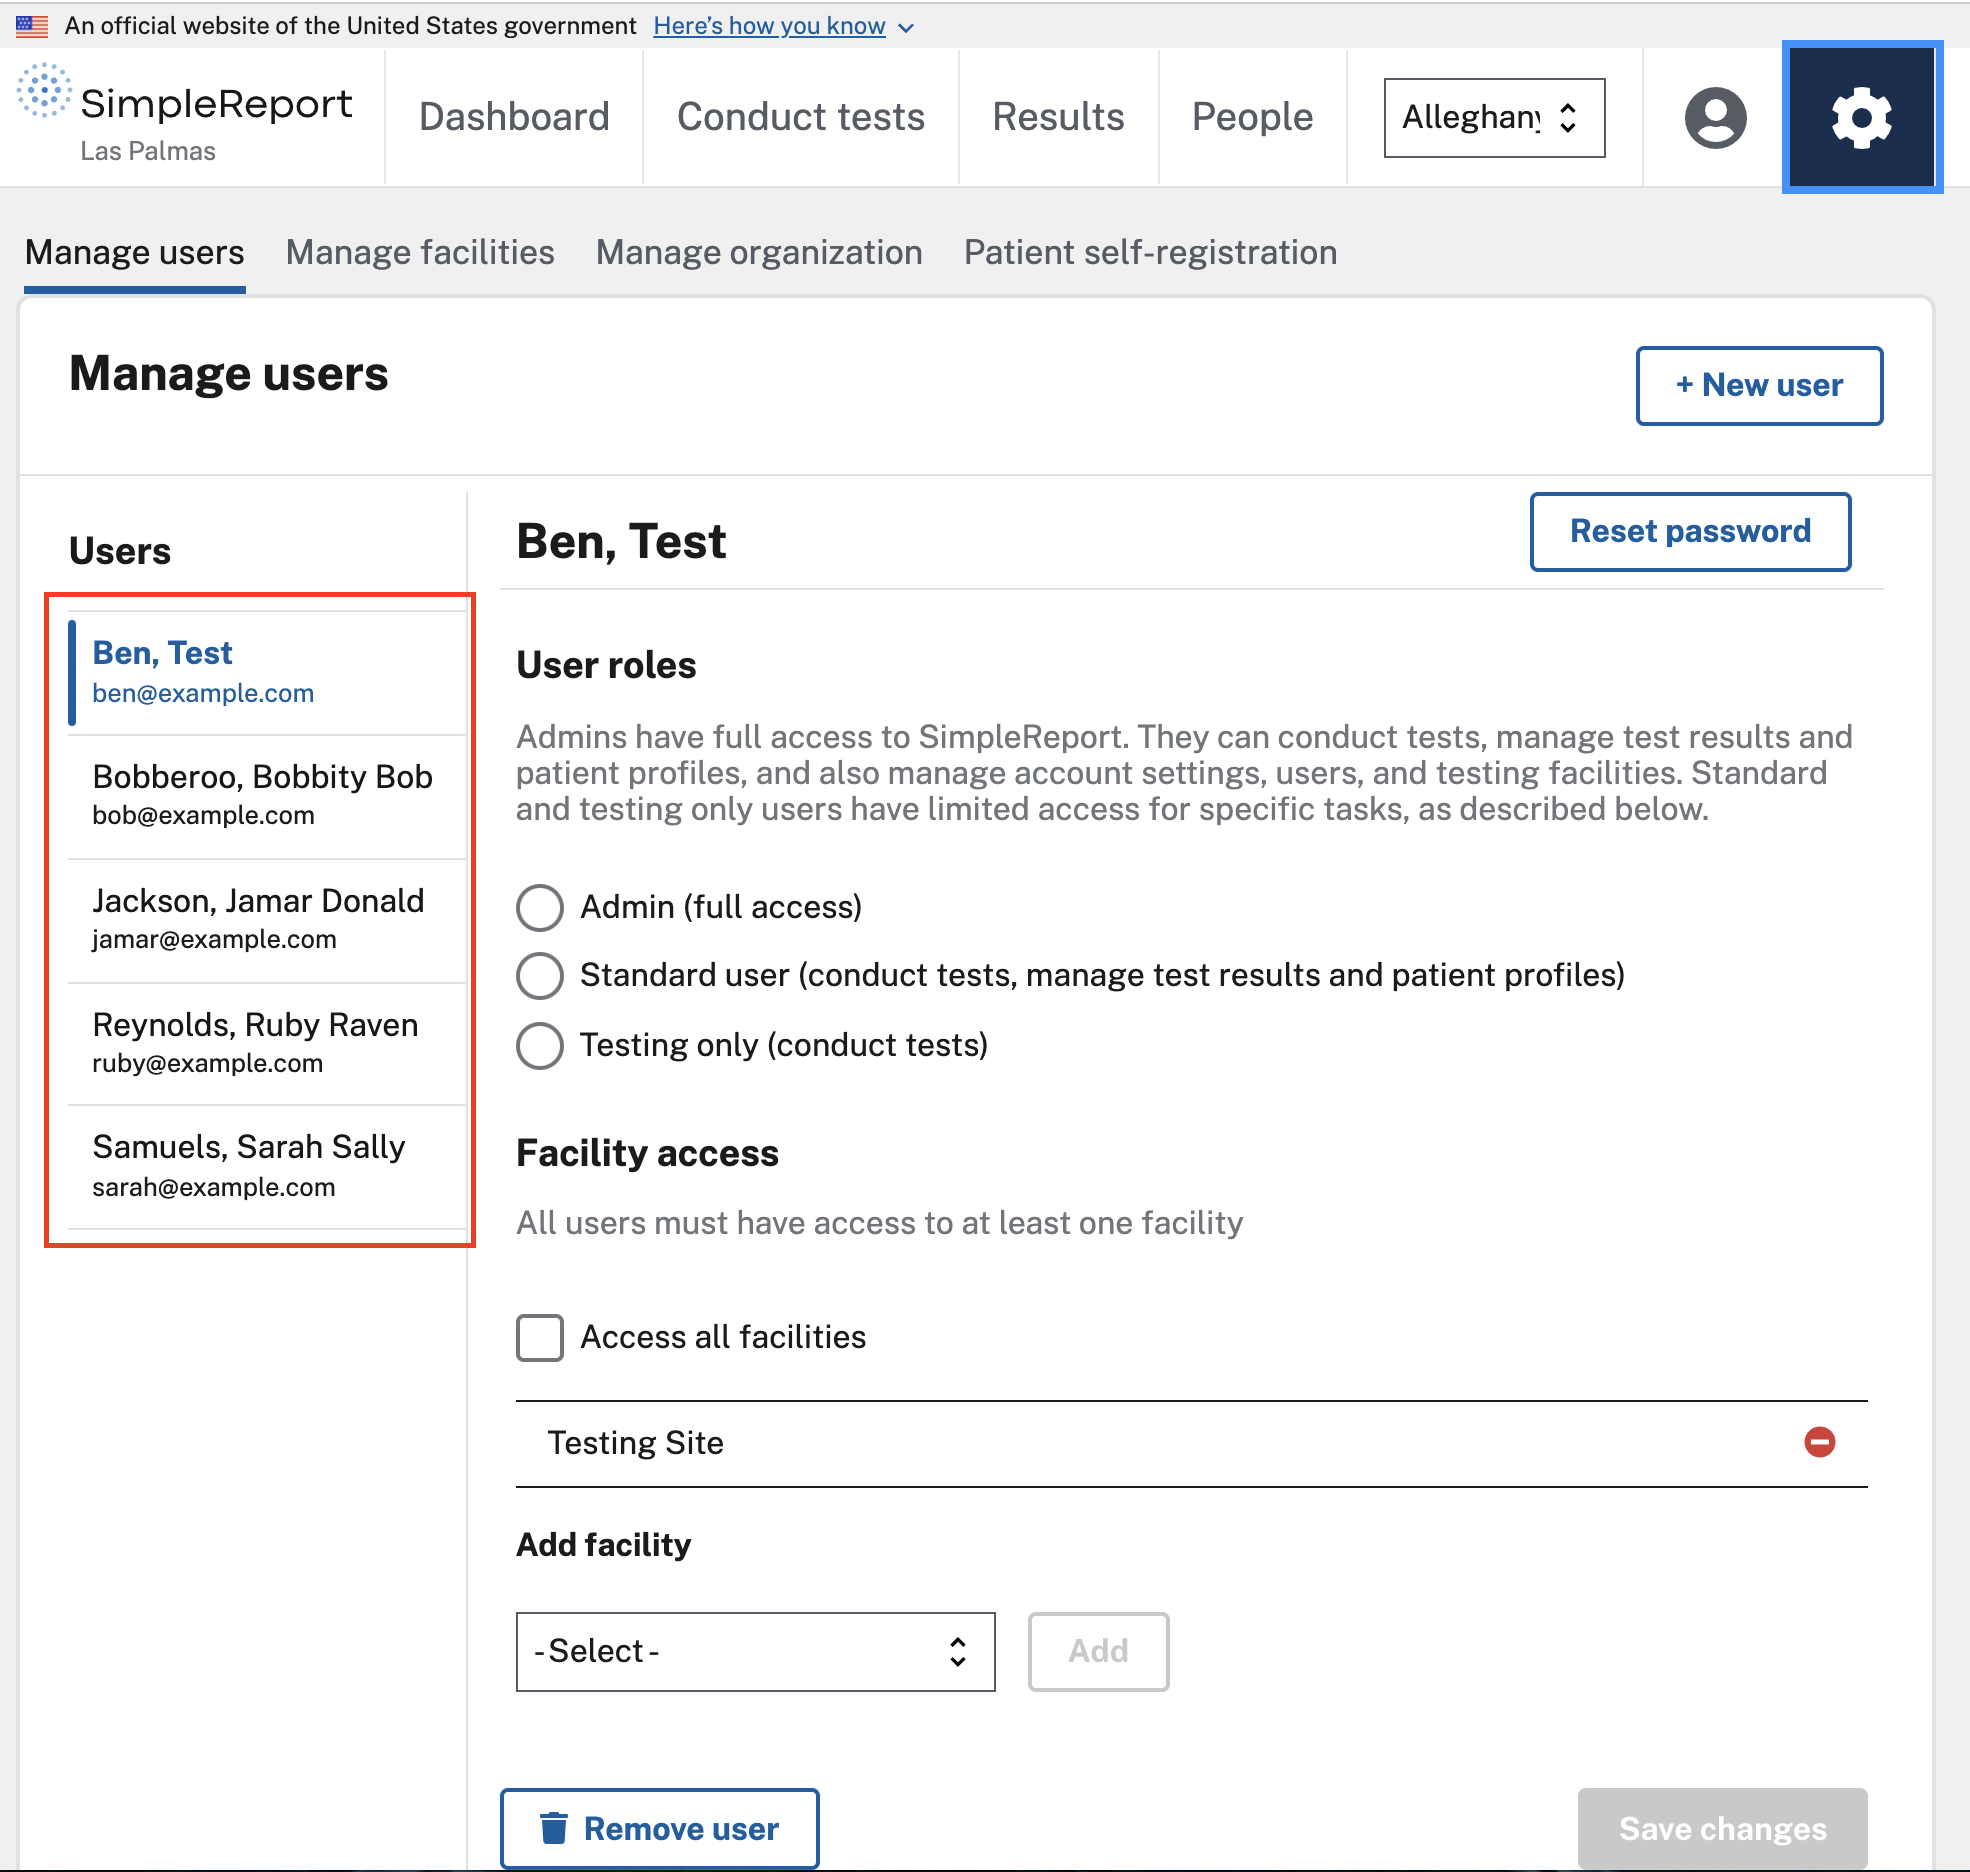Screen dimensions: 1970x1872
Task: Open the settings gear icon
Action: coord(1861,117)
